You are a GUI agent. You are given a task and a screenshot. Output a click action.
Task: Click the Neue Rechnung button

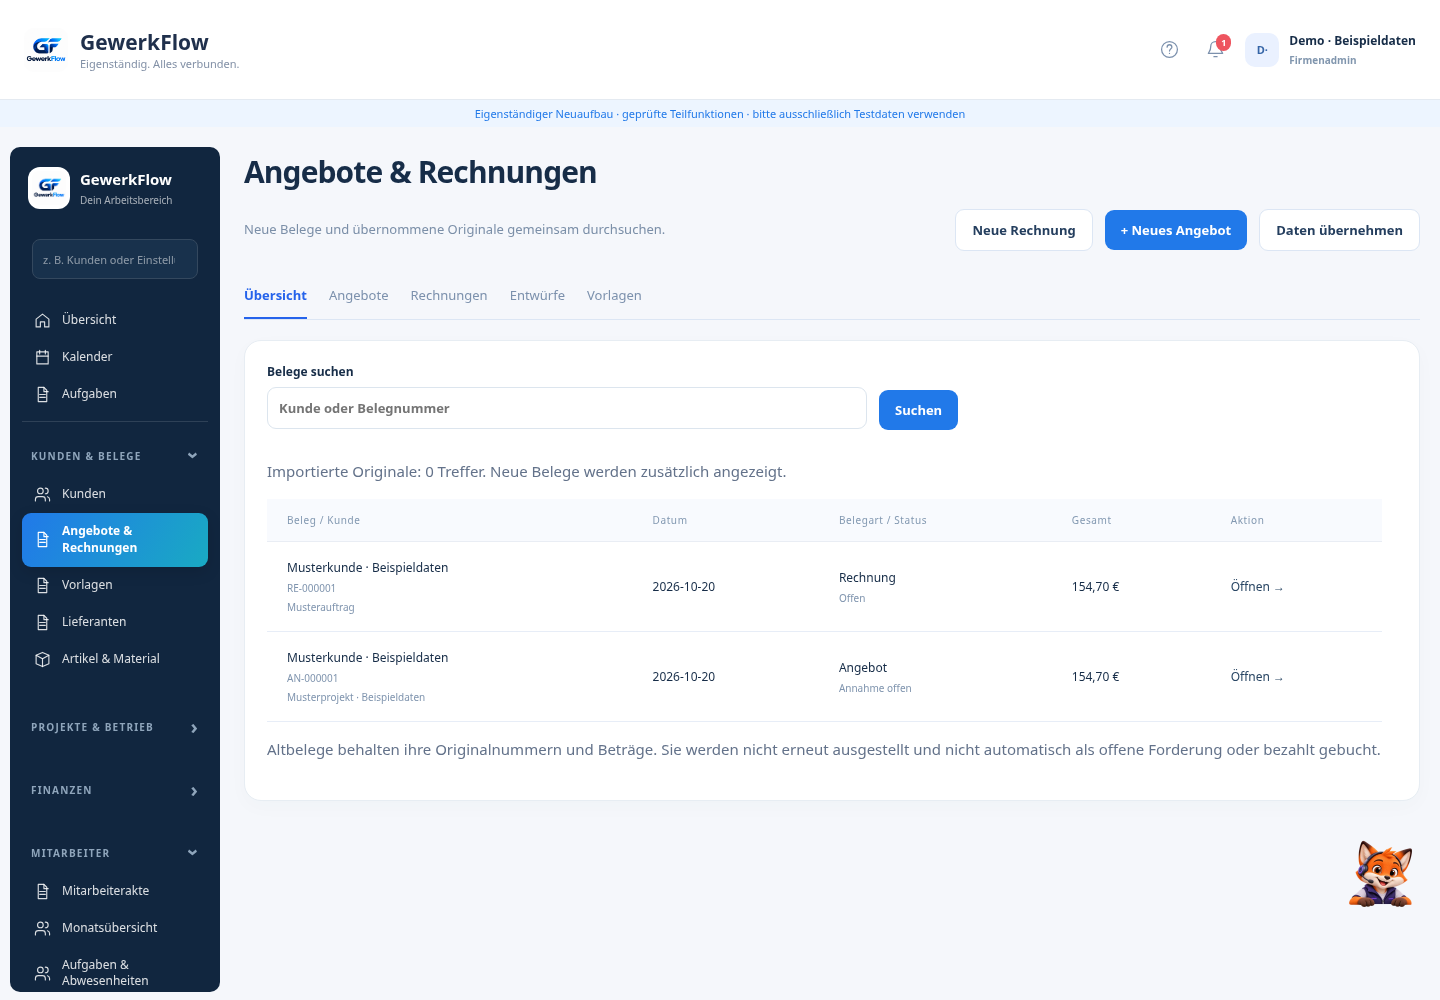(x=1024, y=230)
